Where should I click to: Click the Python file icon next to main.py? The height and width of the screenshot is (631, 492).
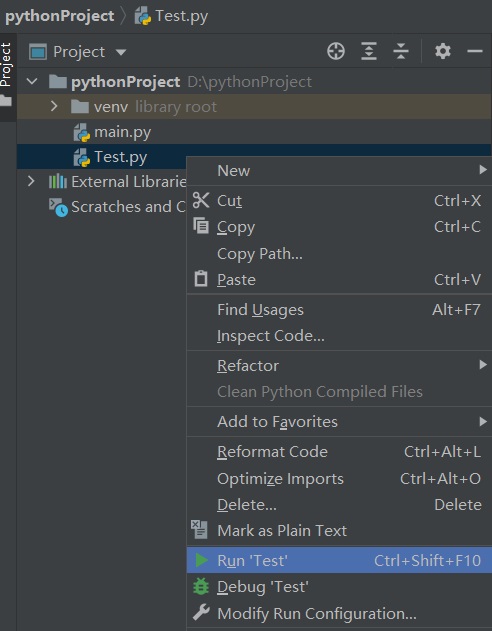point(82,133)
